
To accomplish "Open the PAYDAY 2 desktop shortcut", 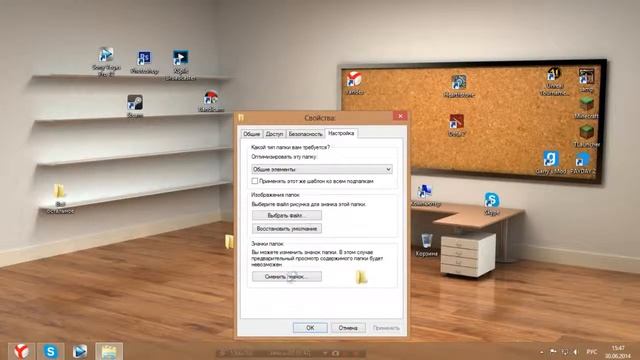I will [583, 163].
